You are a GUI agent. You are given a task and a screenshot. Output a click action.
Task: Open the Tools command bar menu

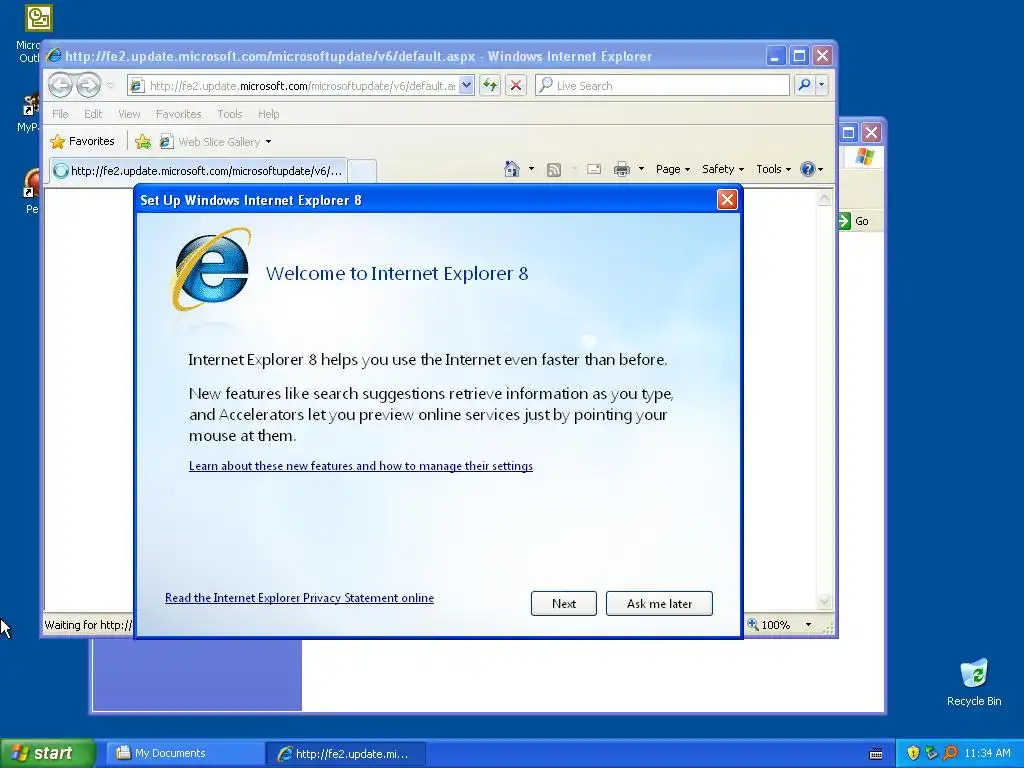point(773,169)
